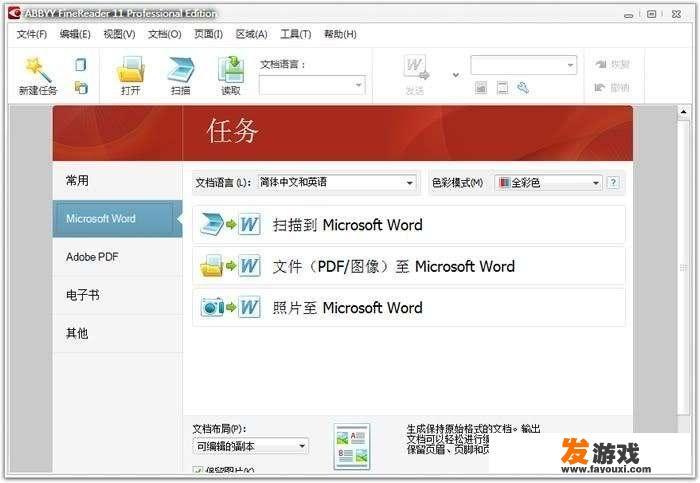Open the 简体中文和英语 language dropdown
This screenshot has height=483, width=700.
coord(337,183)
